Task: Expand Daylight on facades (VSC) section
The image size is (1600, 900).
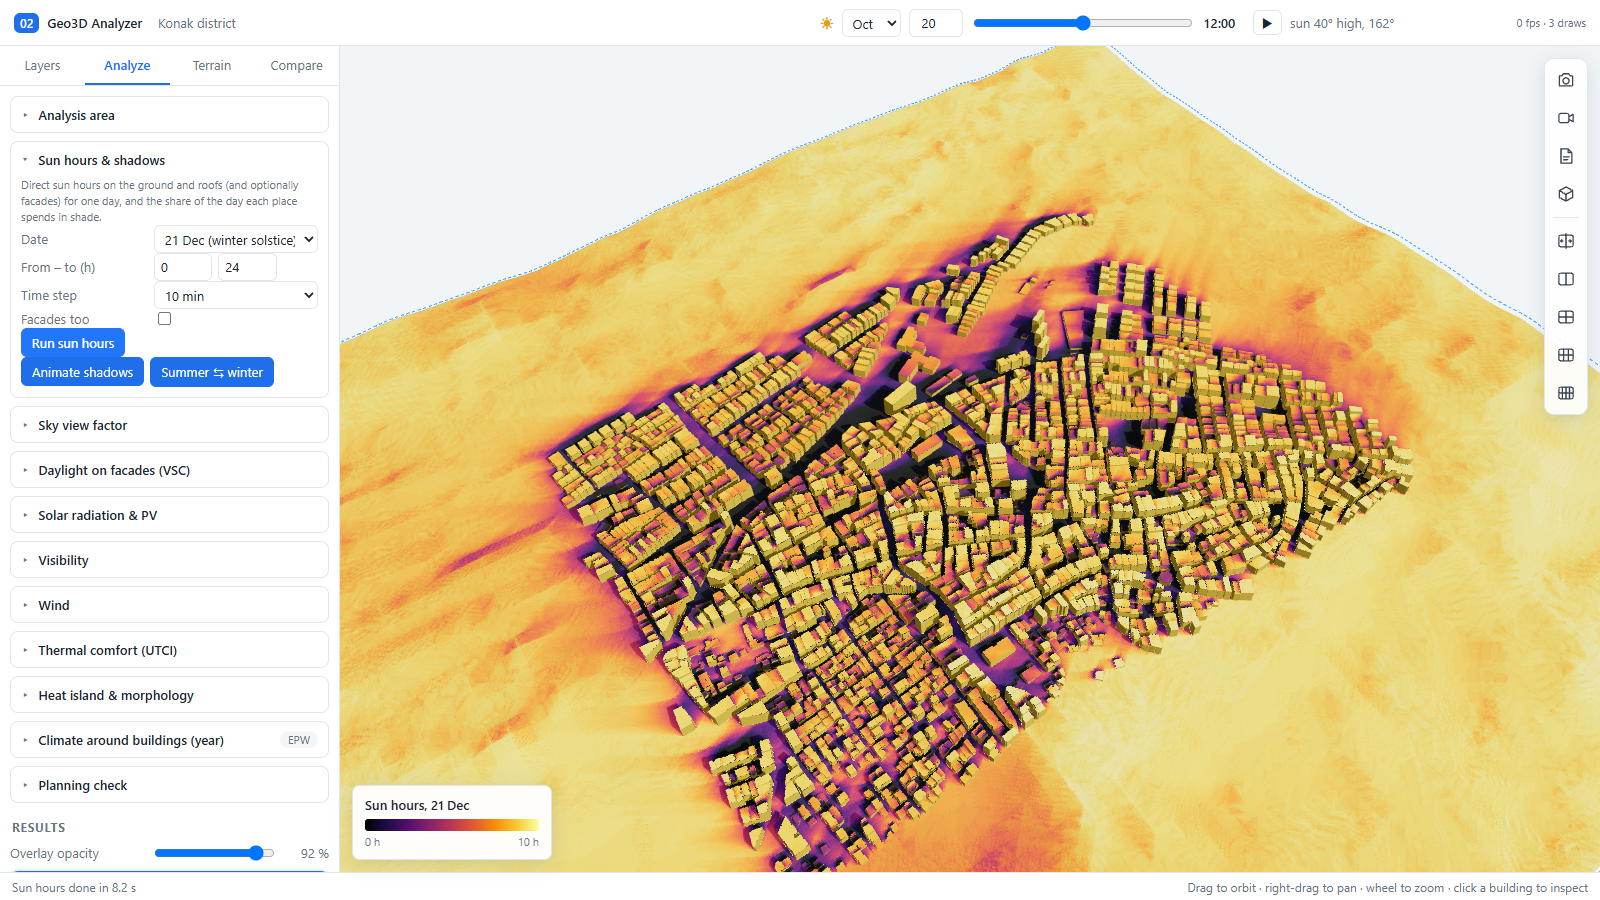Action: point(169,470)
